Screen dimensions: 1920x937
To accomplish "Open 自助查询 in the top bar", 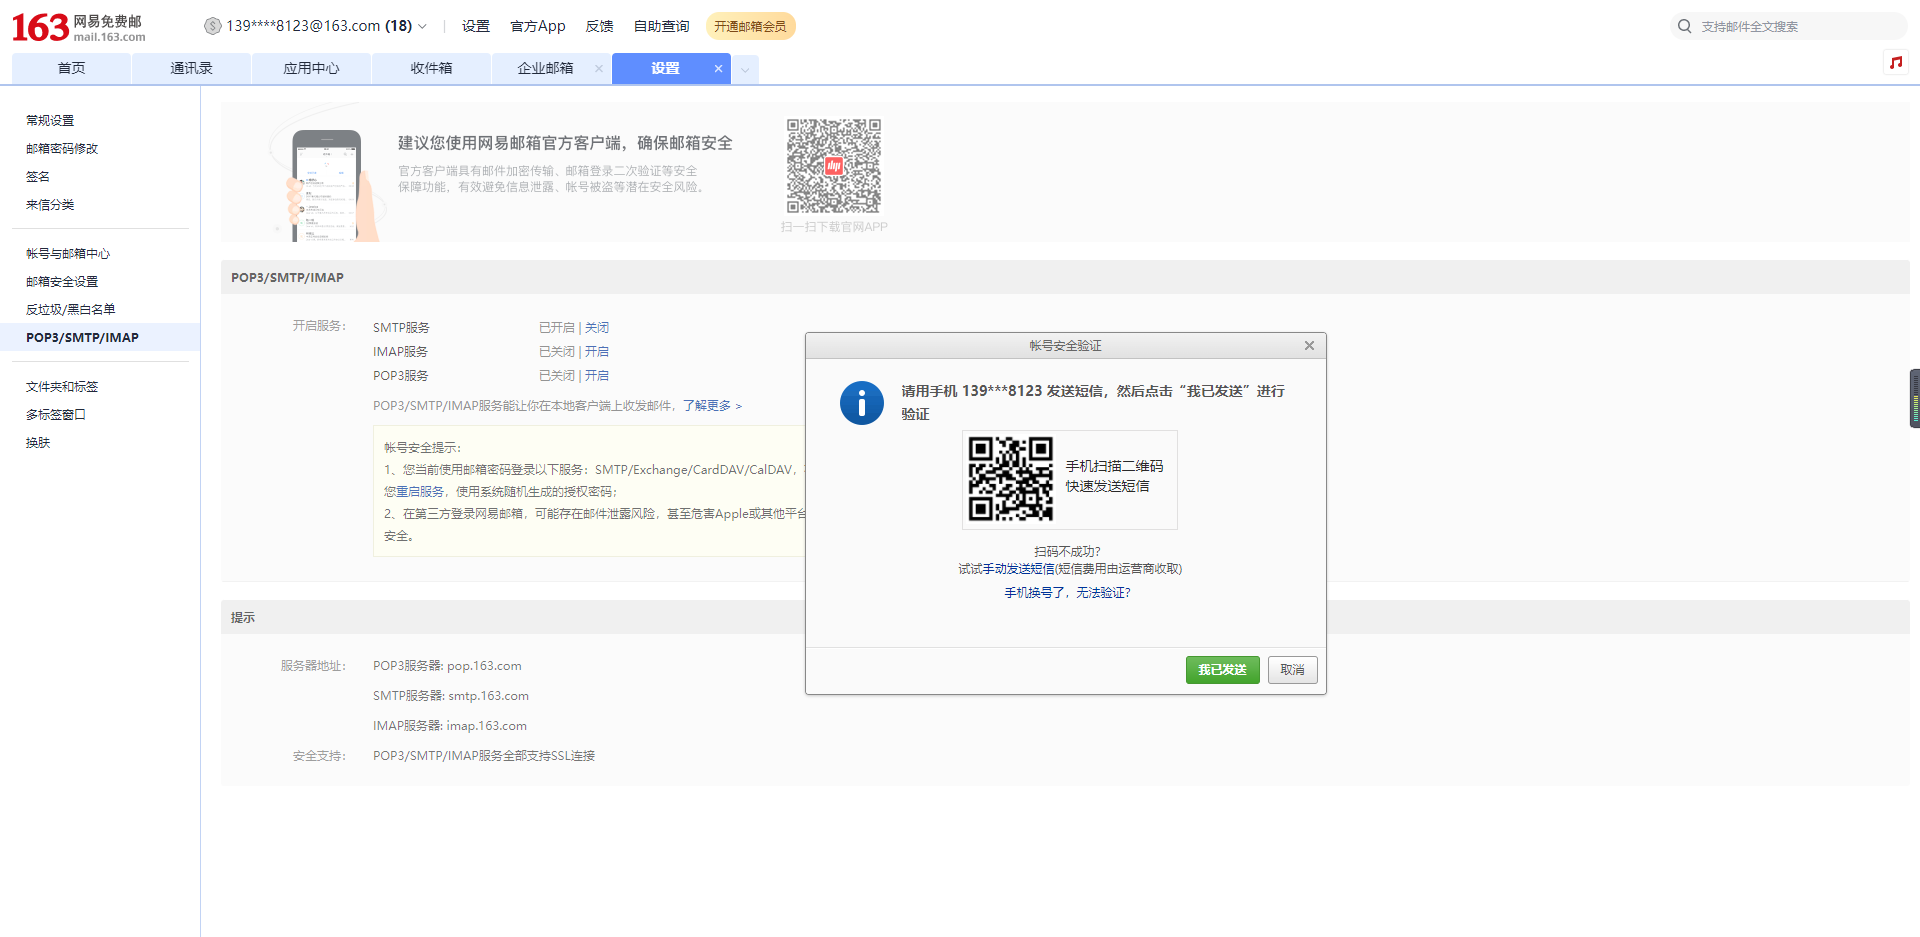I will 662,26.
